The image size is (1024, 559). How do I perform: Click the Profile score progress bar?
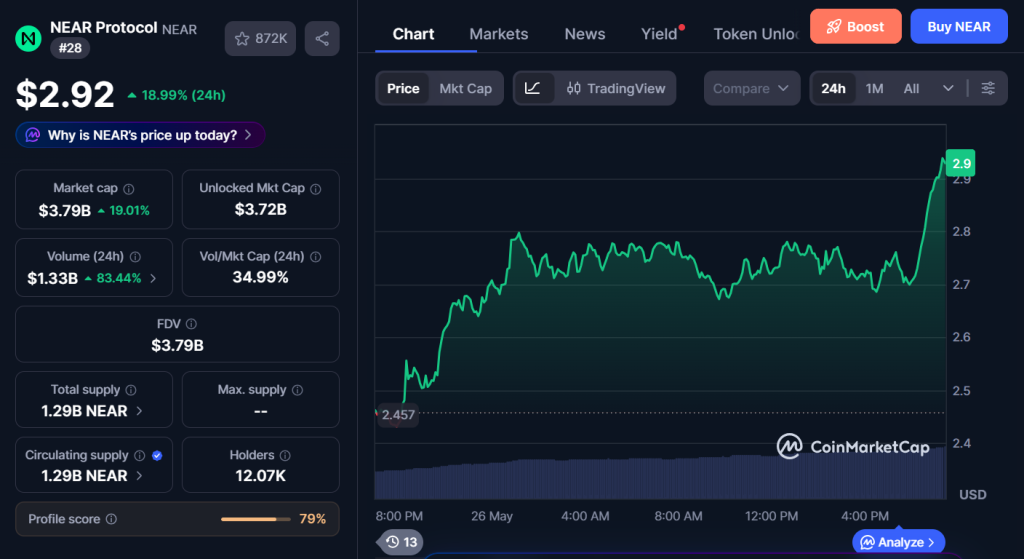point(256,519)
